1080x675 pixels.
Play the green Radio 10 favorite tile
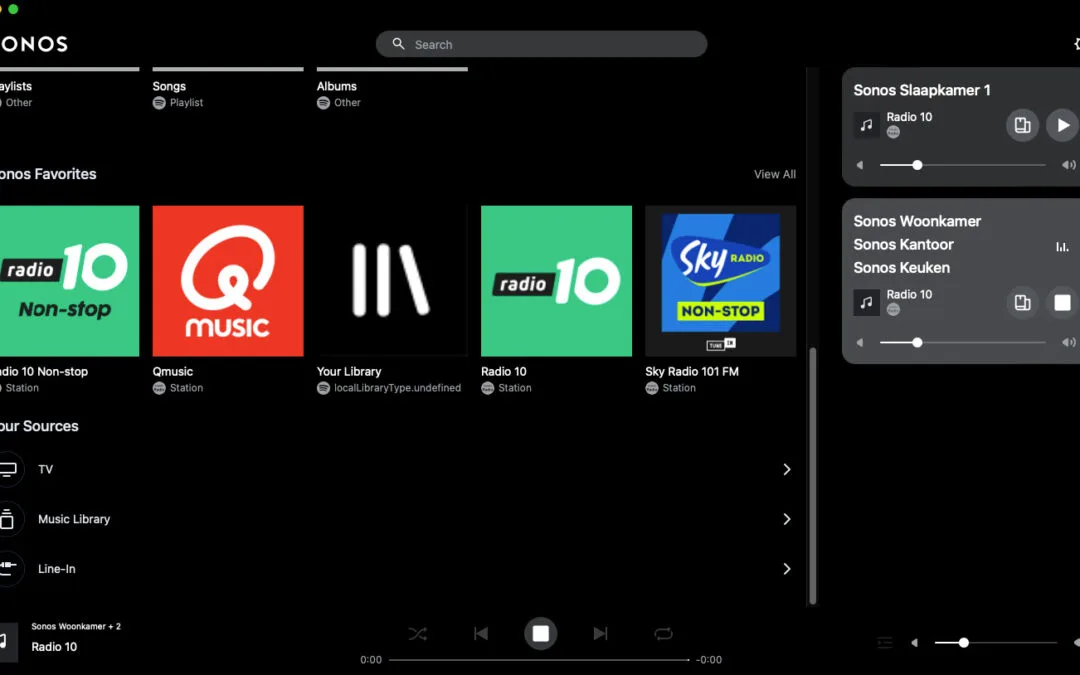tap(557, 281)
